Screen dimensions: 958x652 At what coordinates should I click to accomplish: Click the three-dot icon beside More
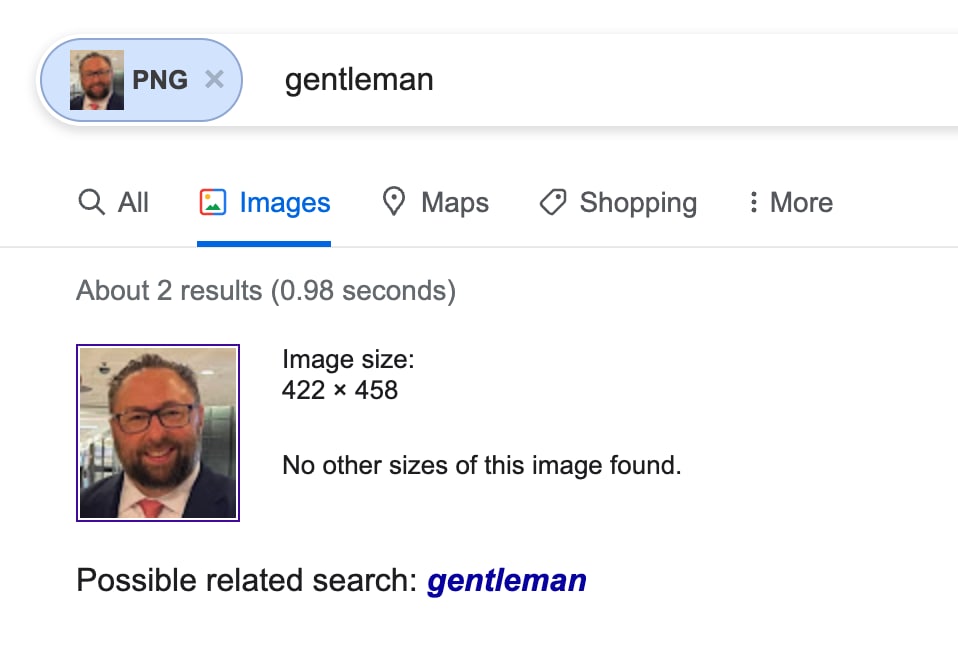pos(753,202)
